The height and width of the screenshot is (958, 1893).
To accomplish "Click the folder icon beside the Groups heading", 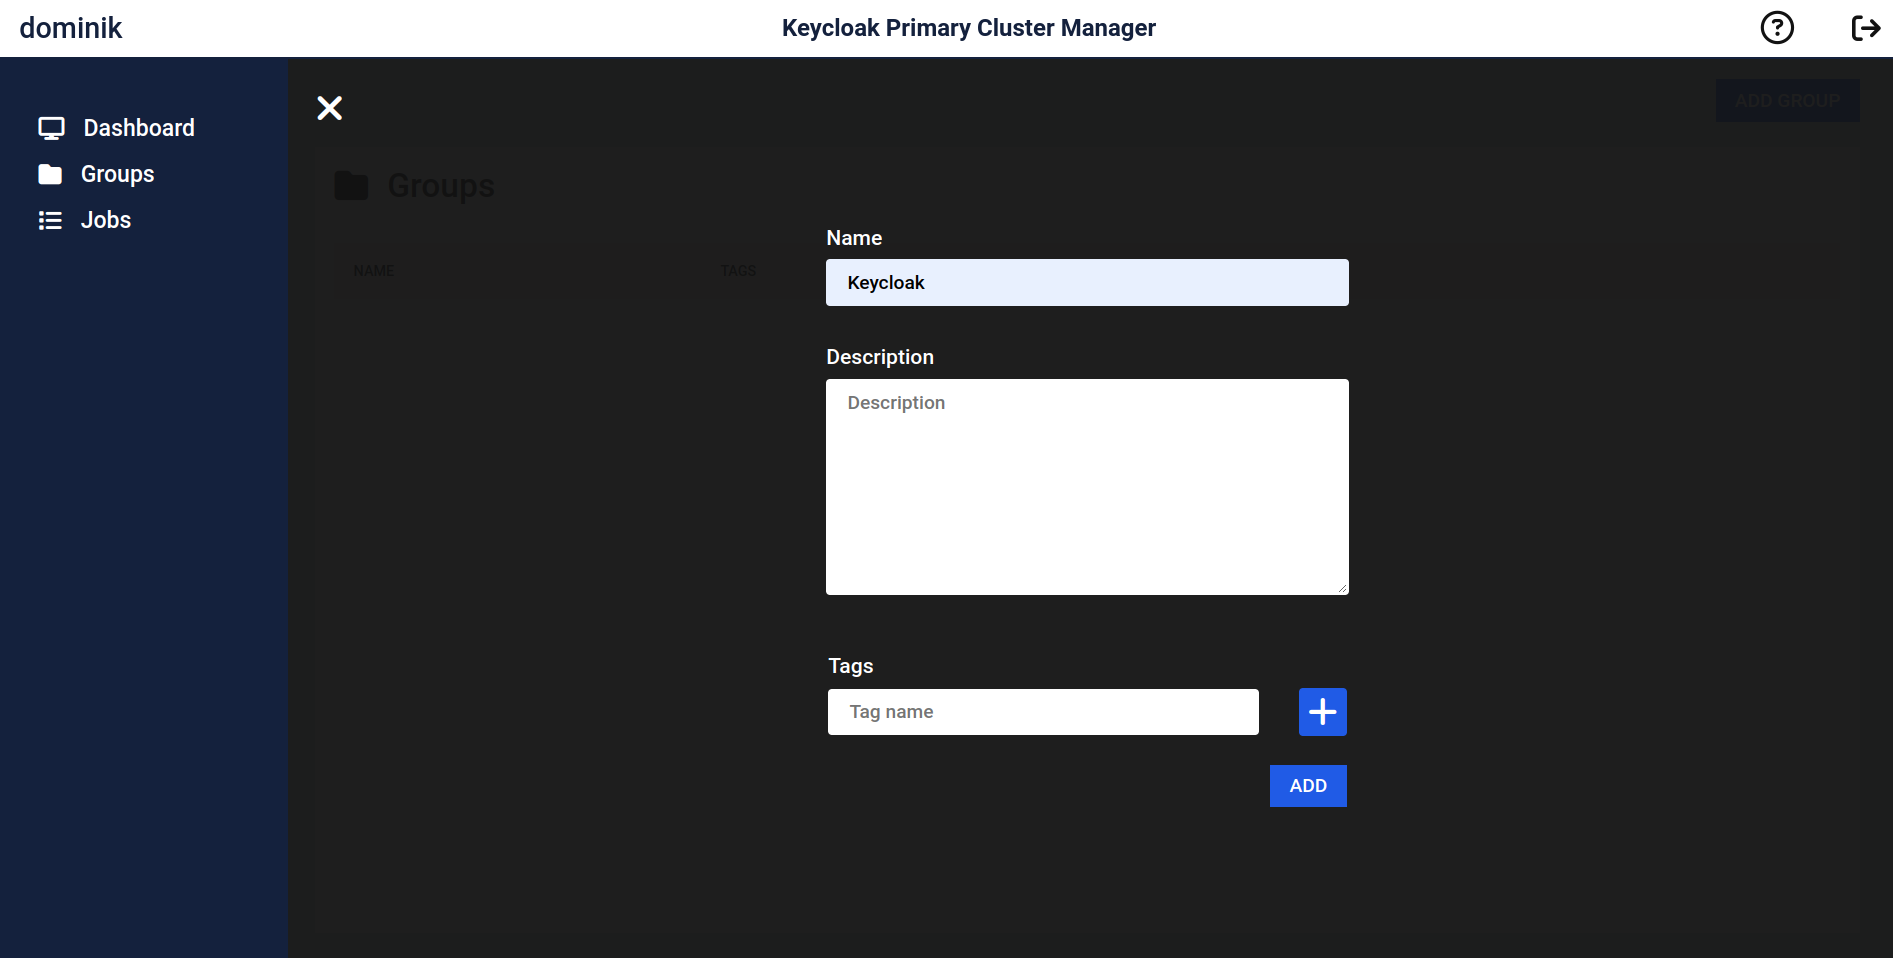I will pos(352,184).
